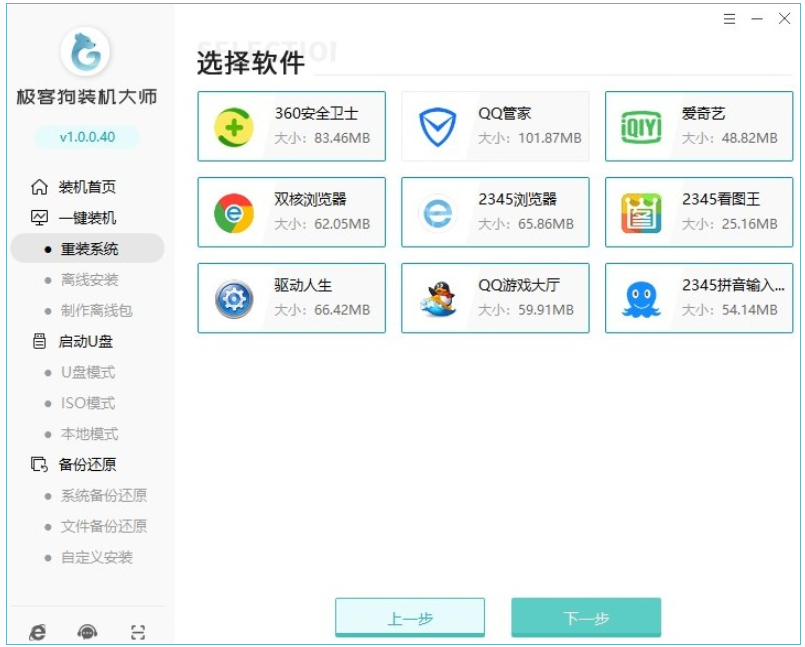Screen dimensions: 805x647
Task: Toggle selection of the 360安全卫士 card
Action: [x=292, y=126]
